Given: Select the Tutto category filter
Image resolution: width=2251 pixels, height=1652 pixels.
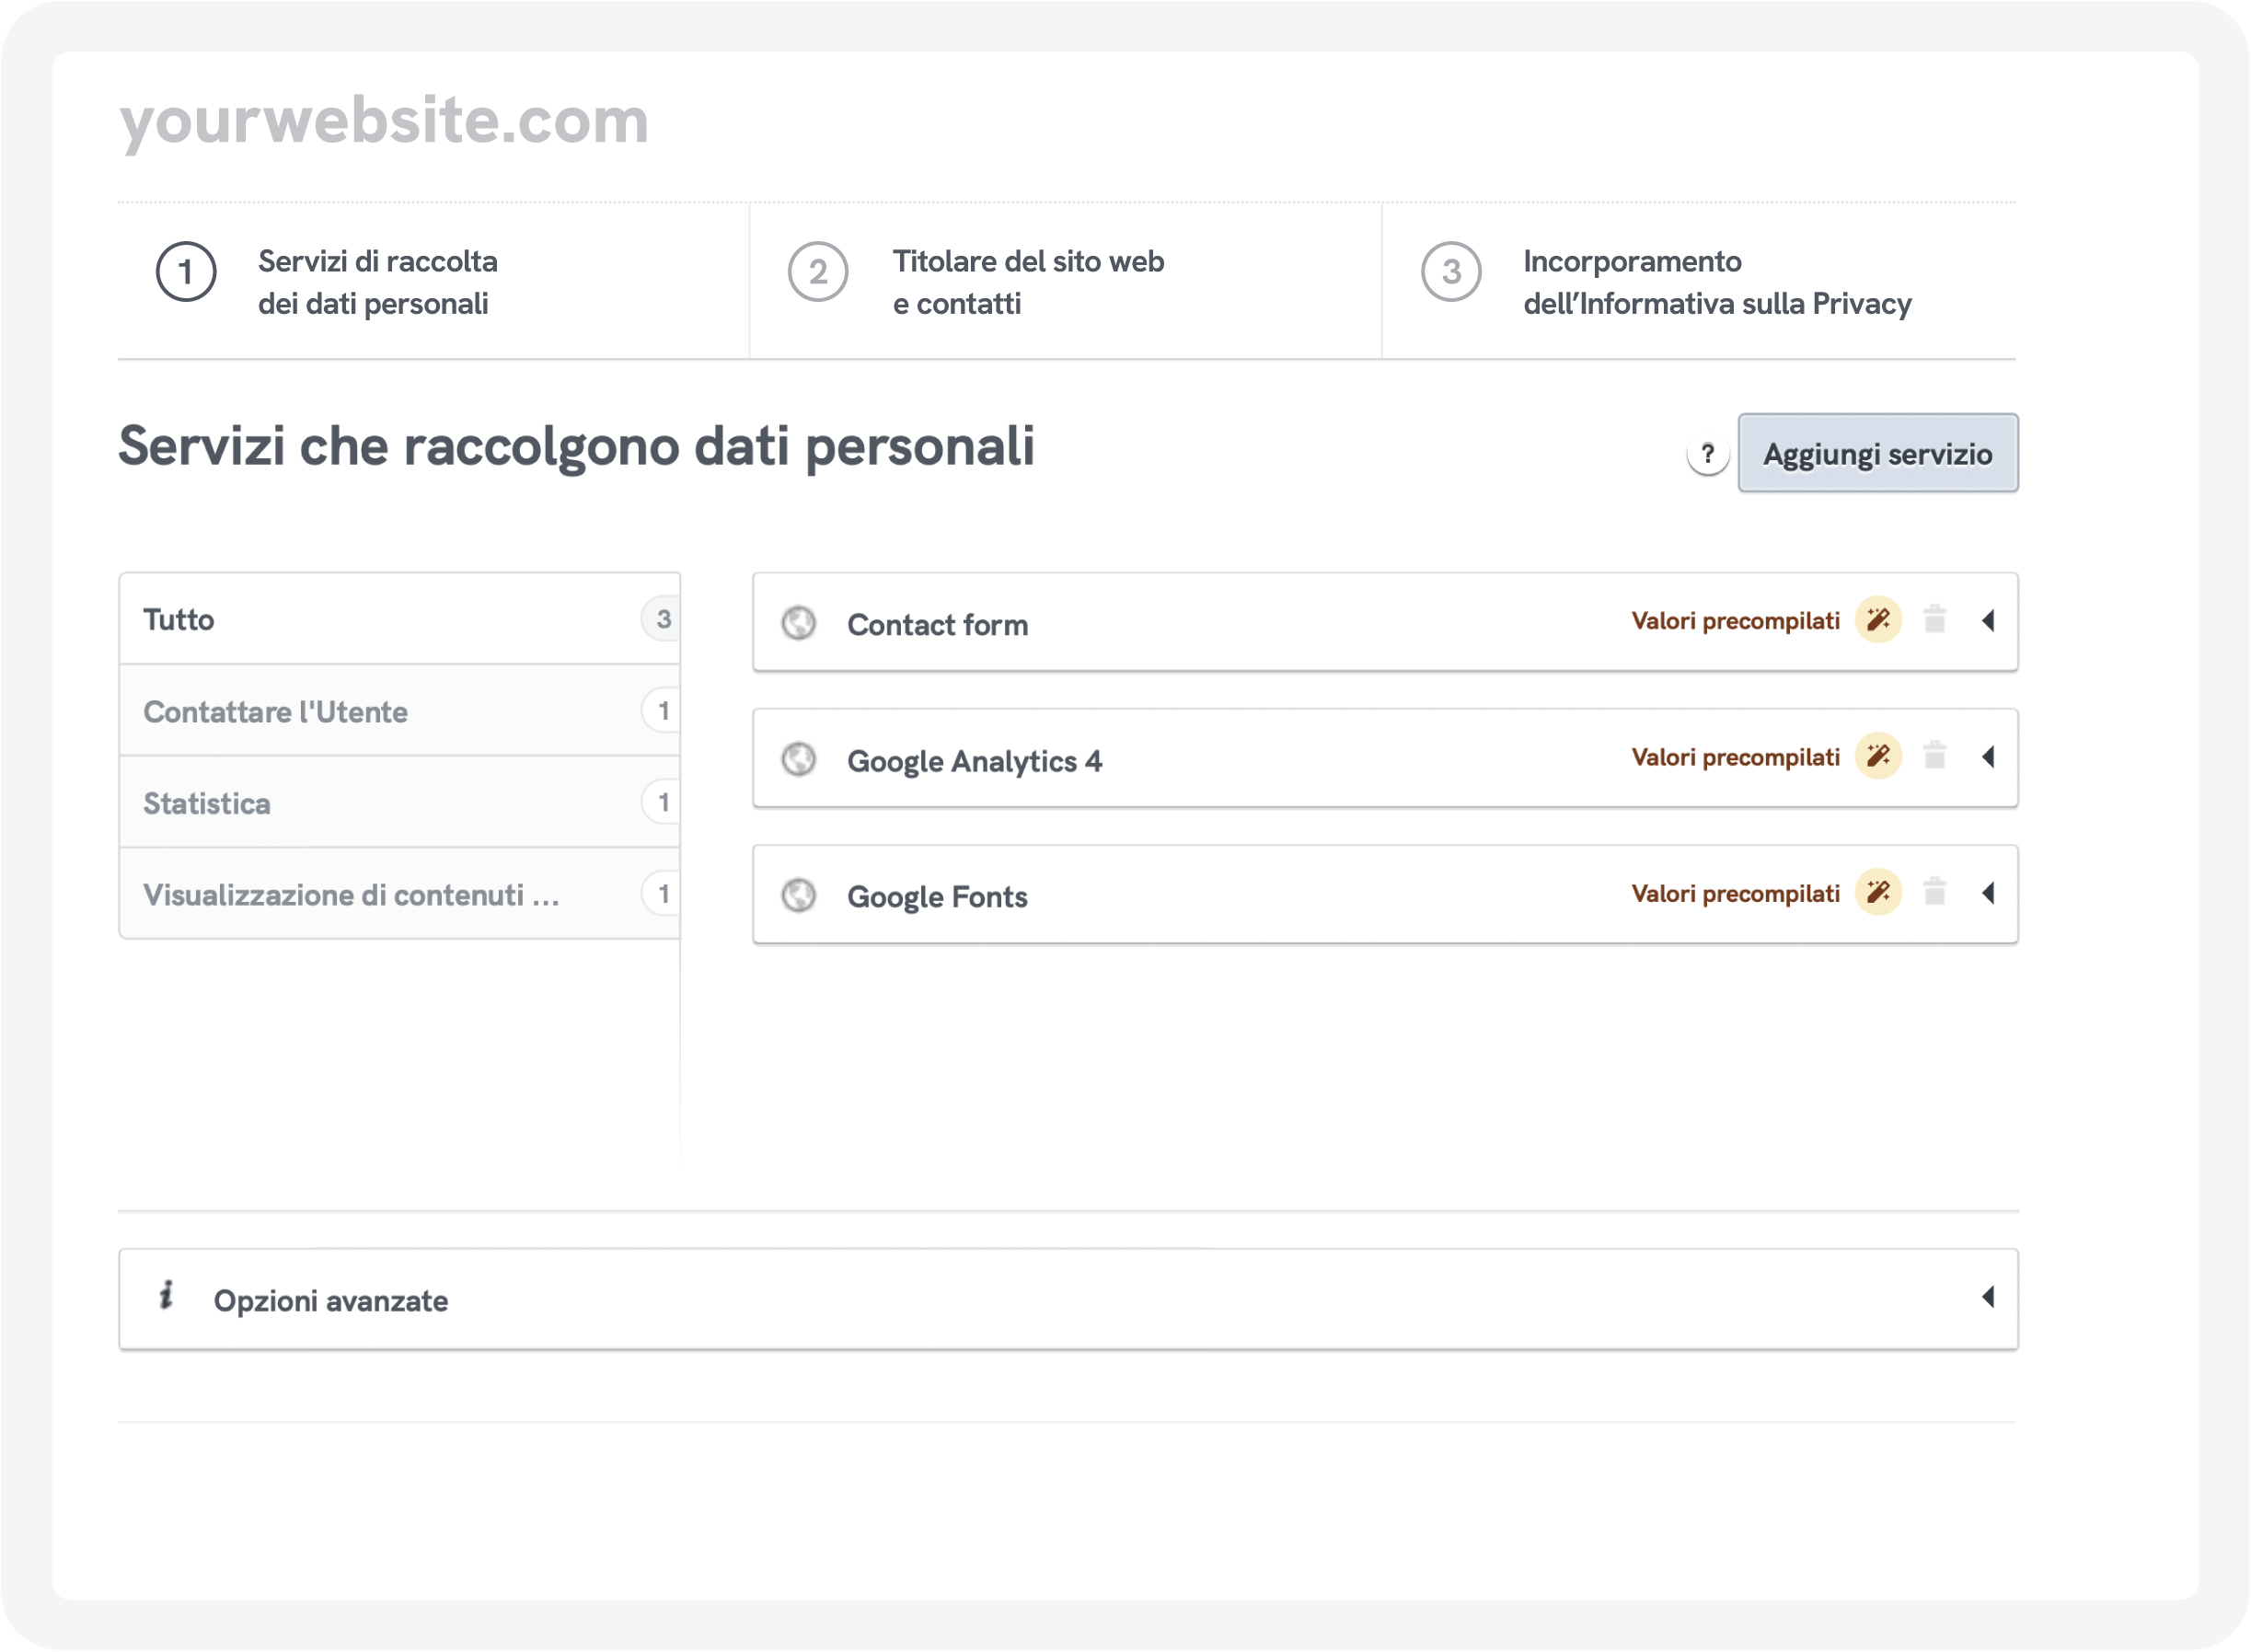Looking at the screenshot, I should (x=399, y=619).
